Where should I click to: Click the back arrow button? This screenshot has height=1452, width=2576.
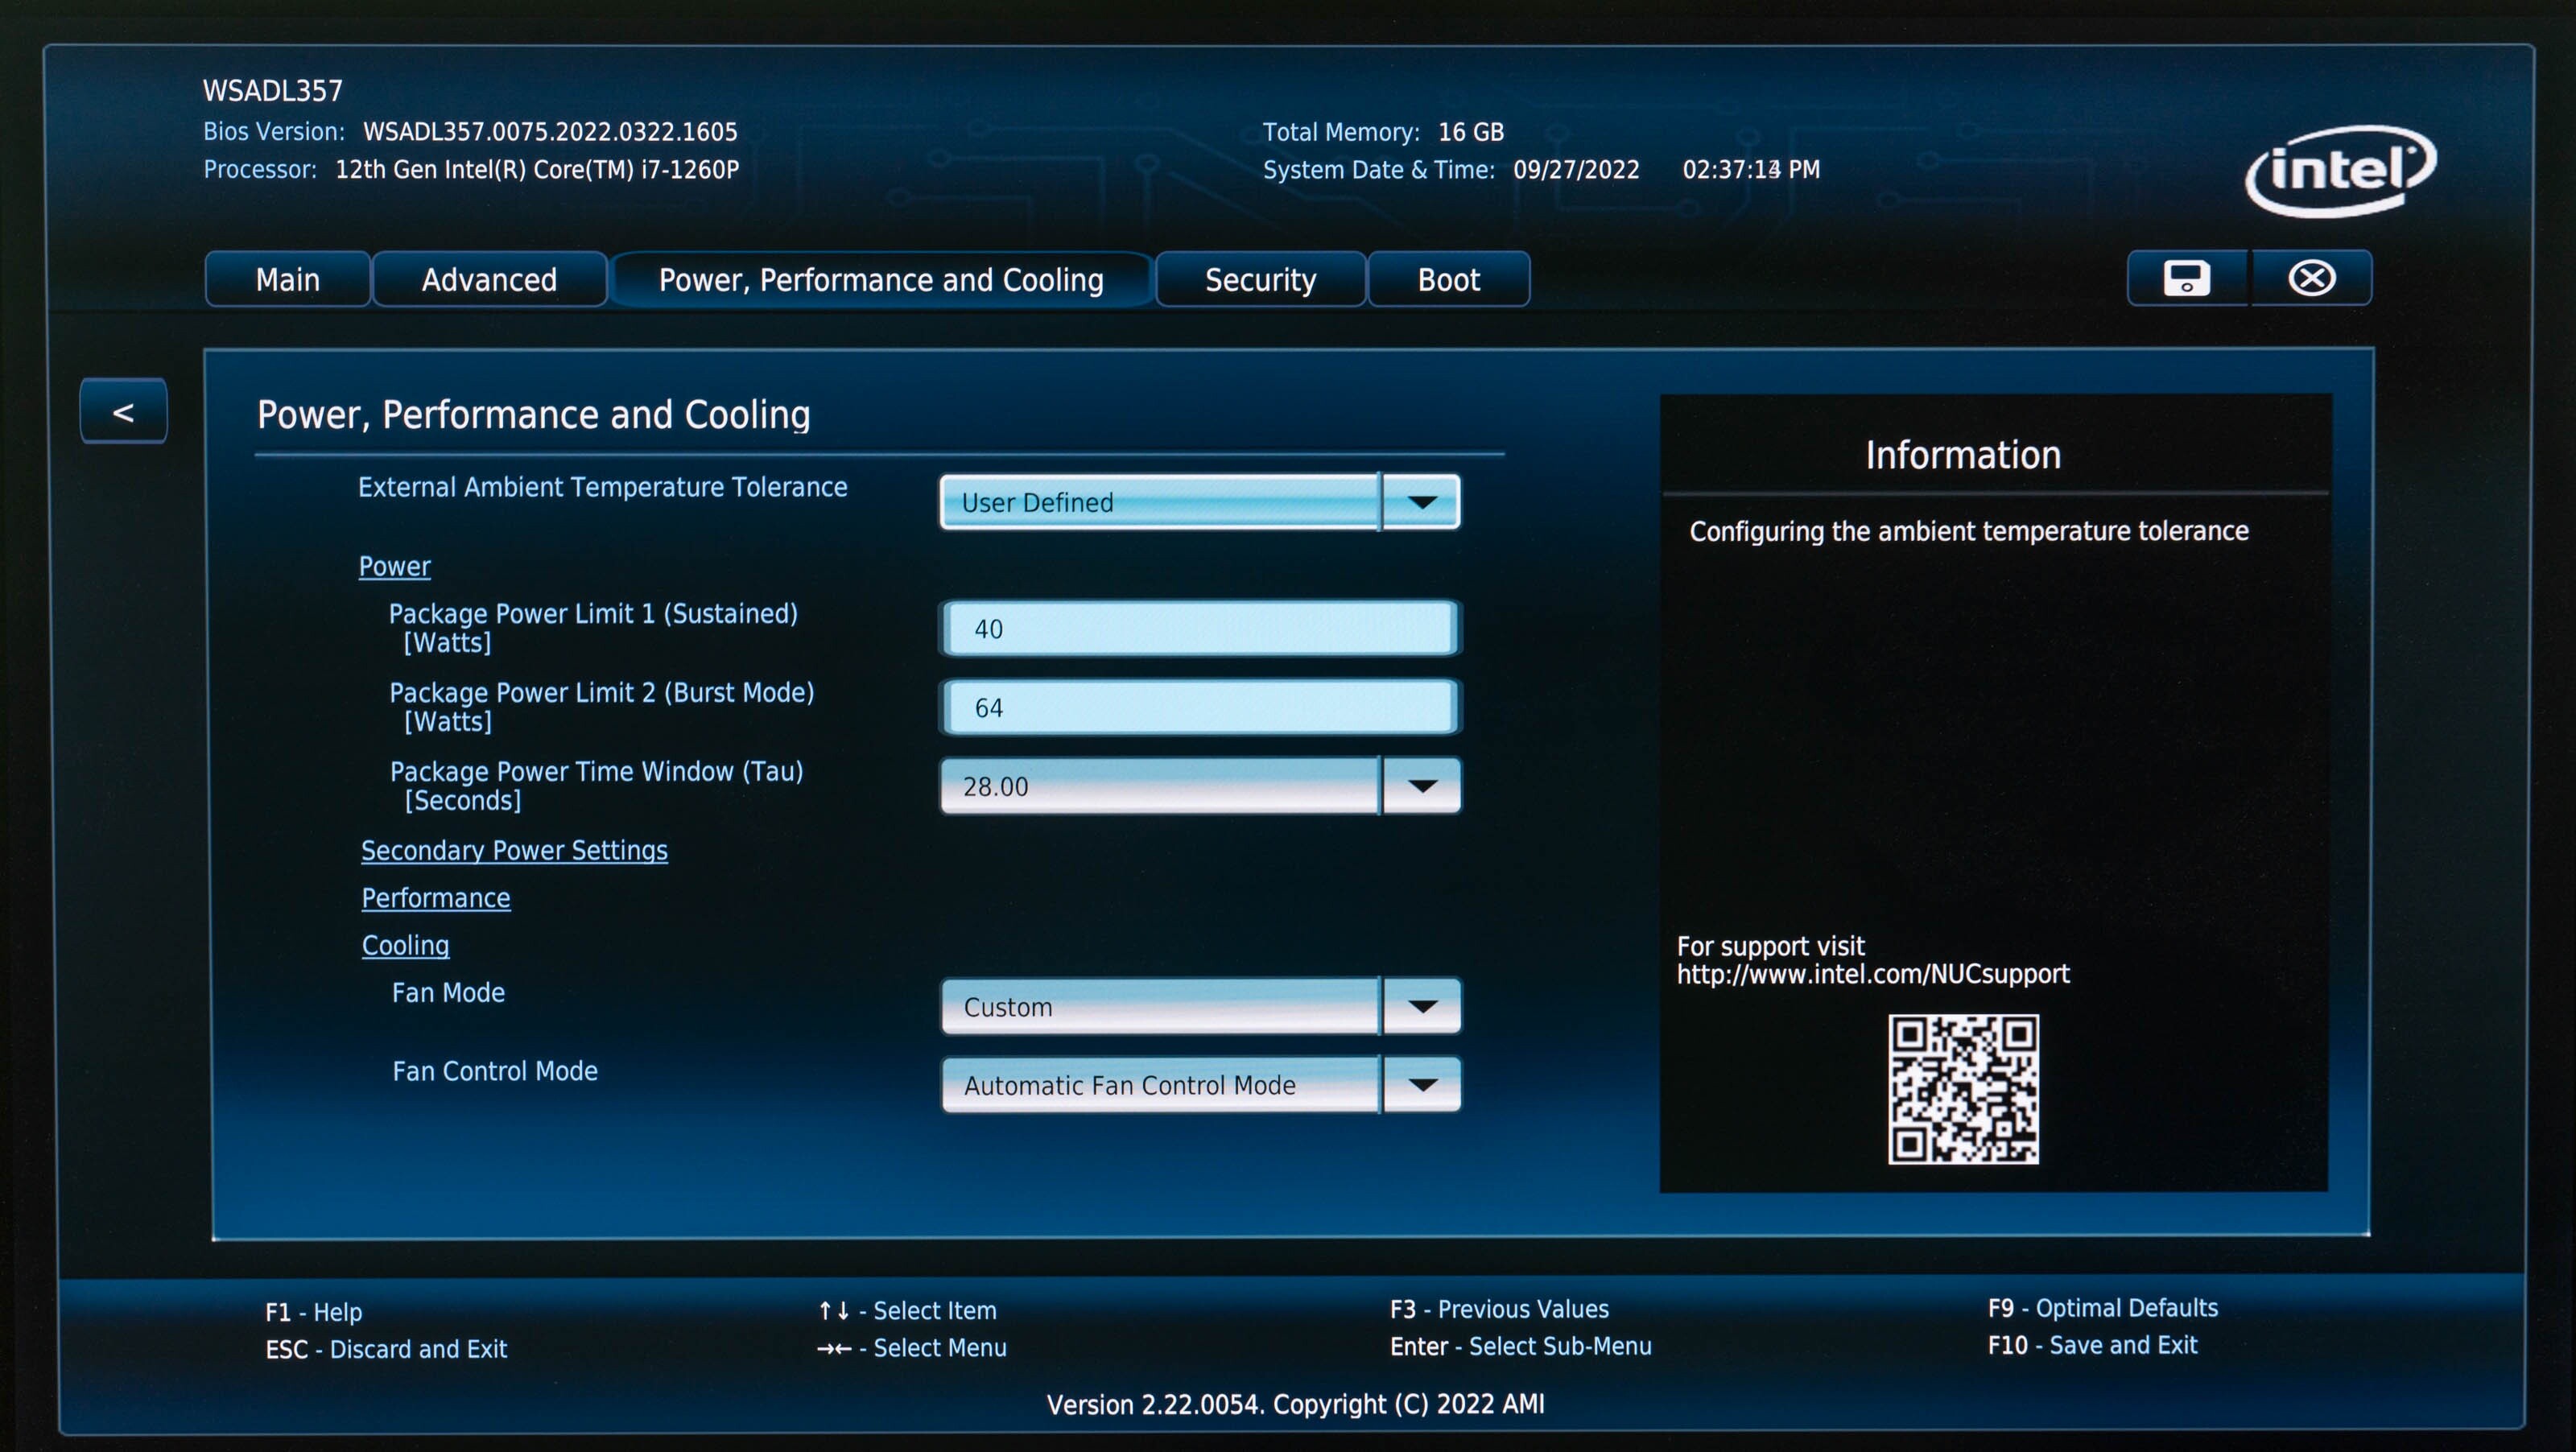[123, 411]
